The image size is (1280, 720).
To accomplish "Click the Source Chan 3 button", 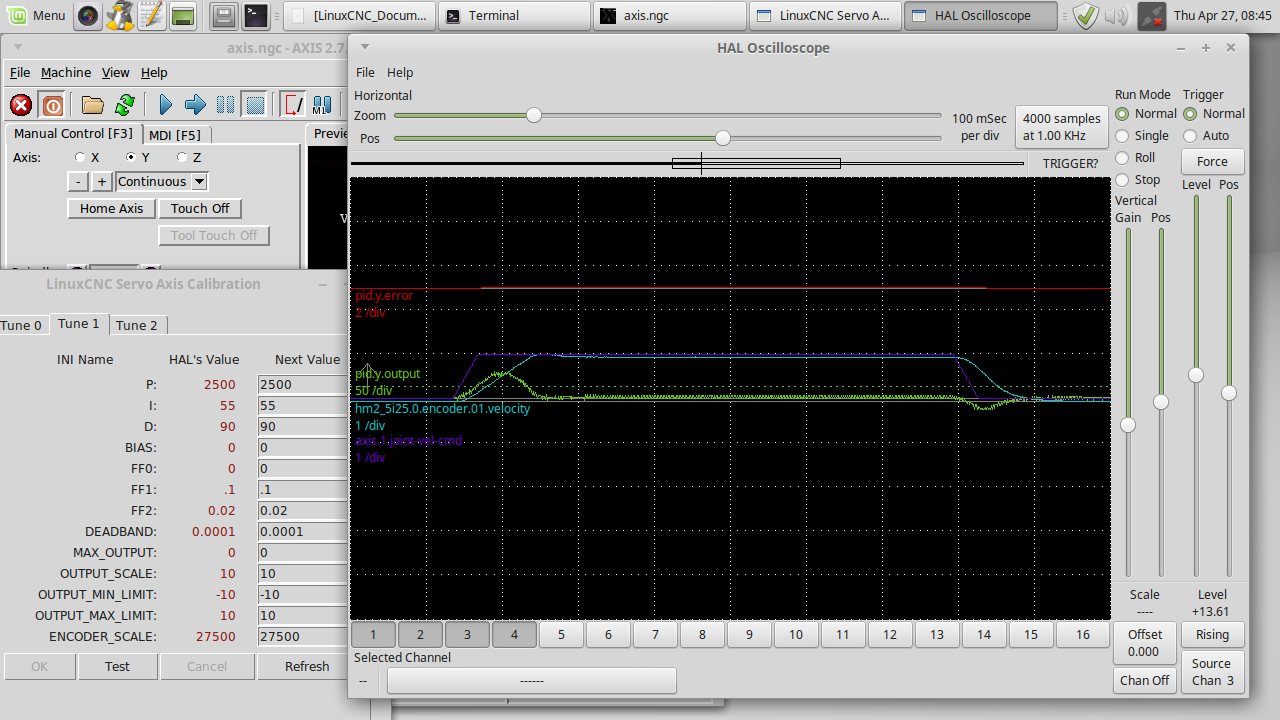I will pyautogui.click(x=1212, y=672).
